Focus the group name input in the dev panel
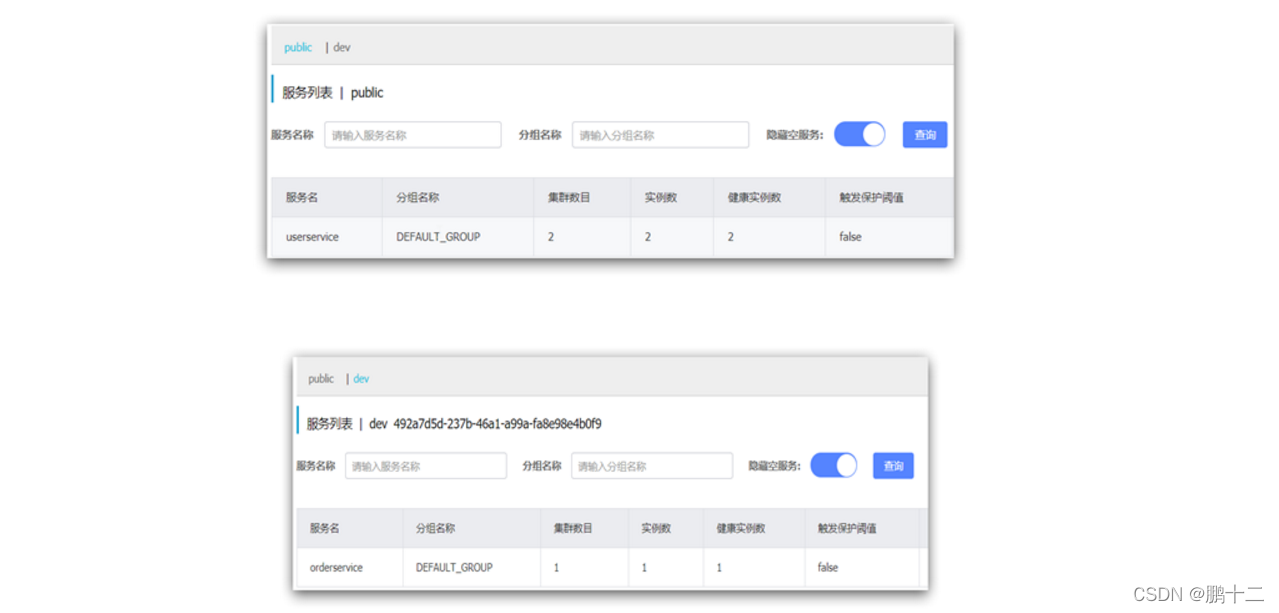The image size is (1279, 613). click(652, 466)
